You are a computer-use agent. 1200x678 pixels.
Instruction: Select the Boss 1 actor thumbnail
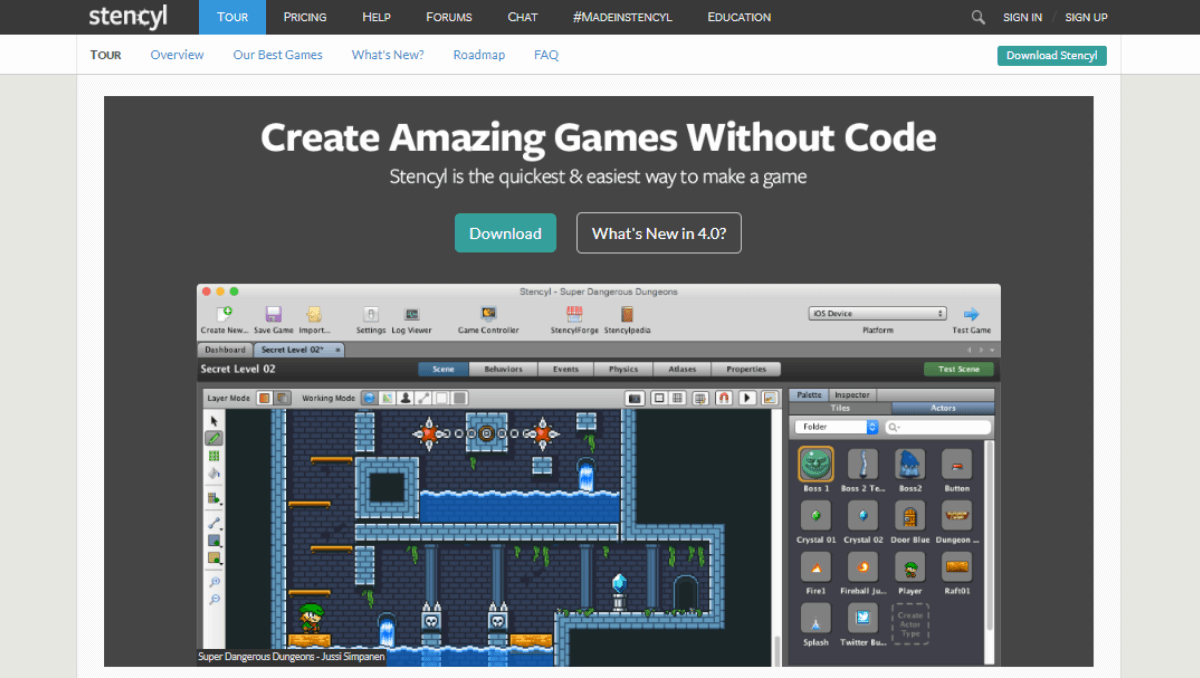(x=815, y=465)
